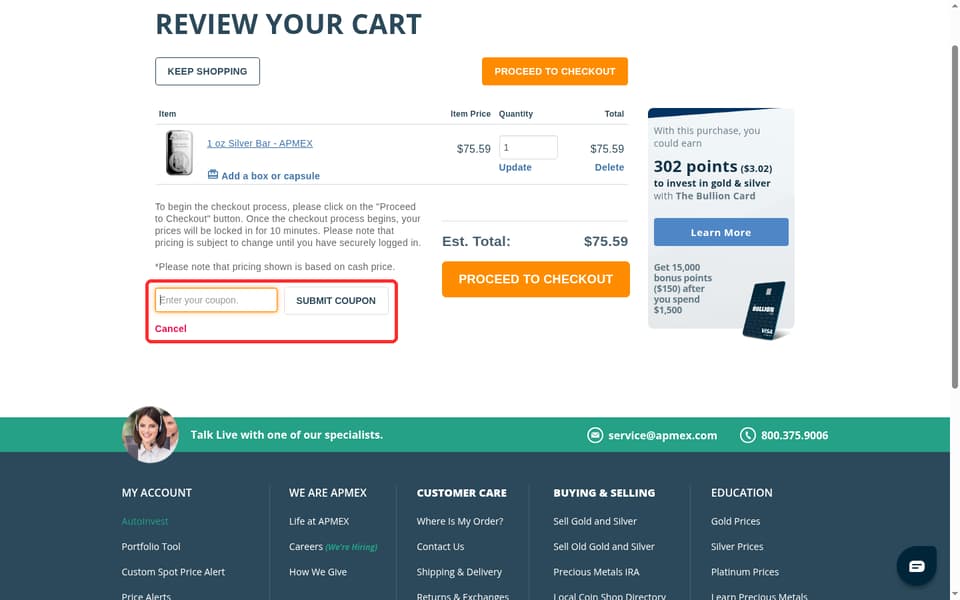Click Talk Live with one of our specialists
The width and height of the screenshot is (960, 600).
287,435
